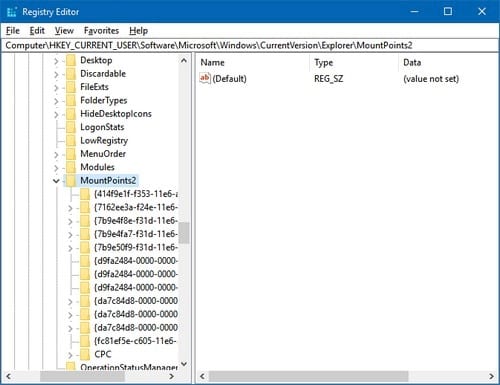Select the FileExts key label
Image resolution: width=500 pixels, height=385 pixels.
(94, 87)
